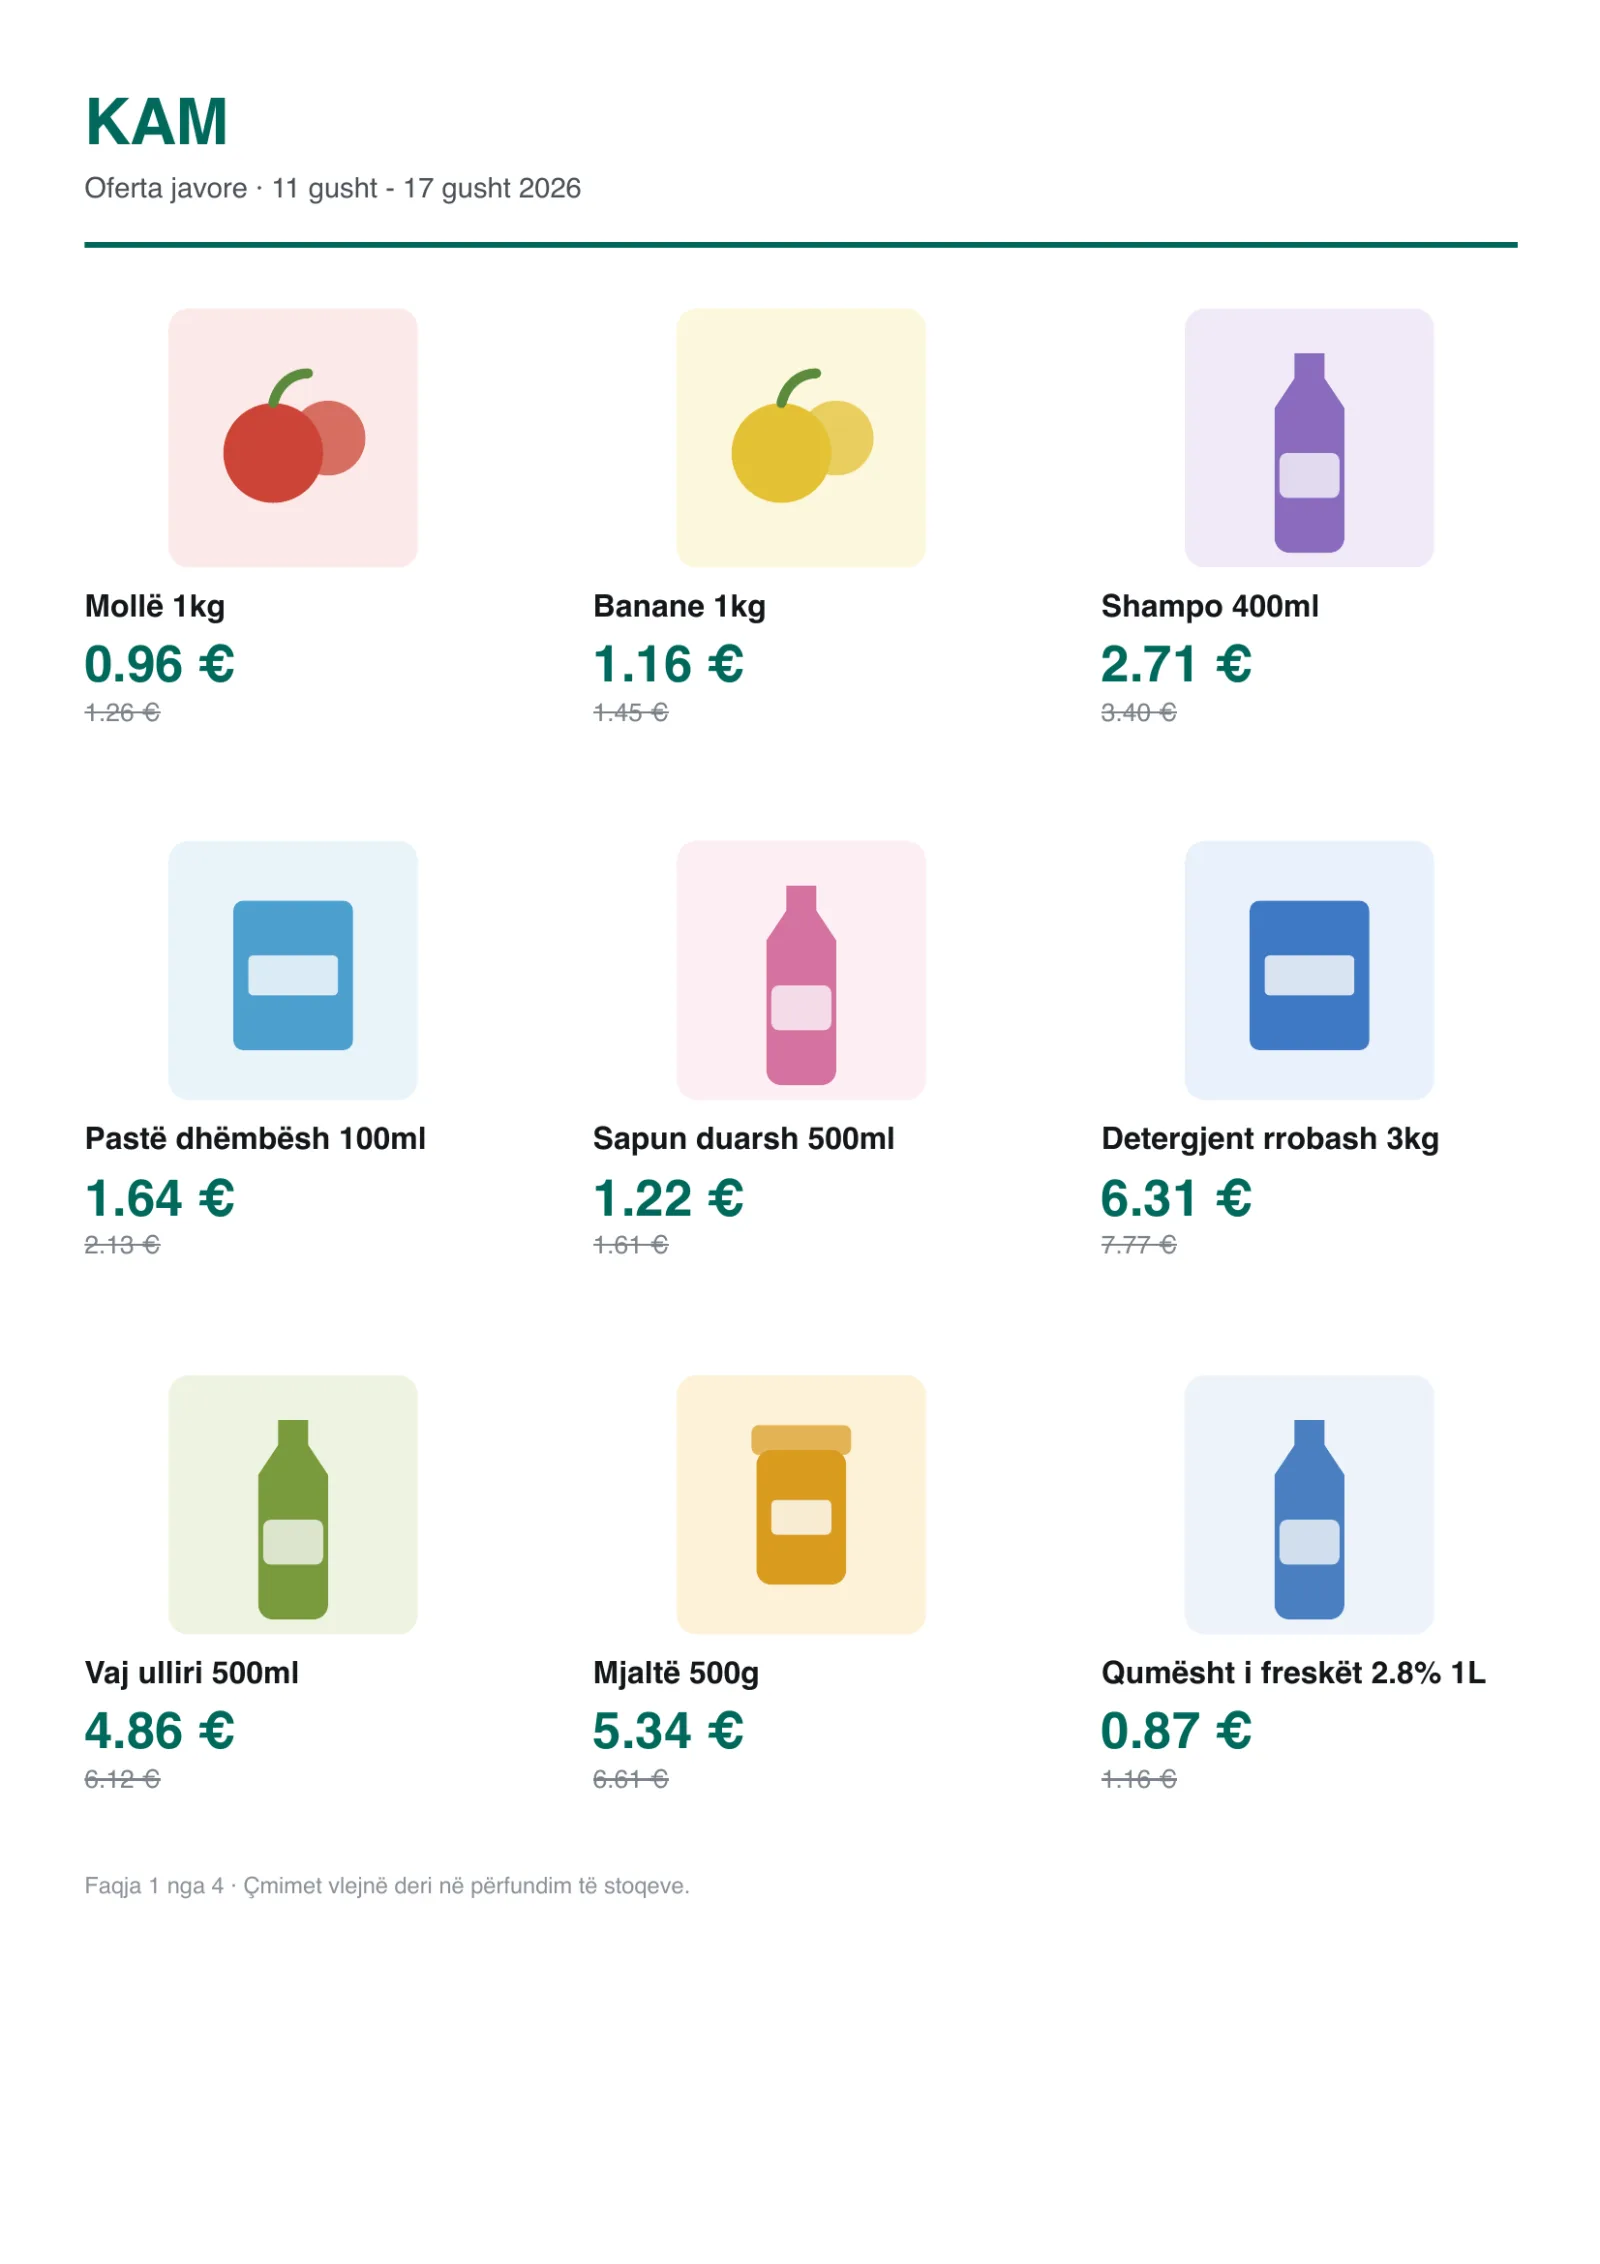1600x2264 pixels.
Task: Select the yellow banana product image
Action: (x=801, y=437)
